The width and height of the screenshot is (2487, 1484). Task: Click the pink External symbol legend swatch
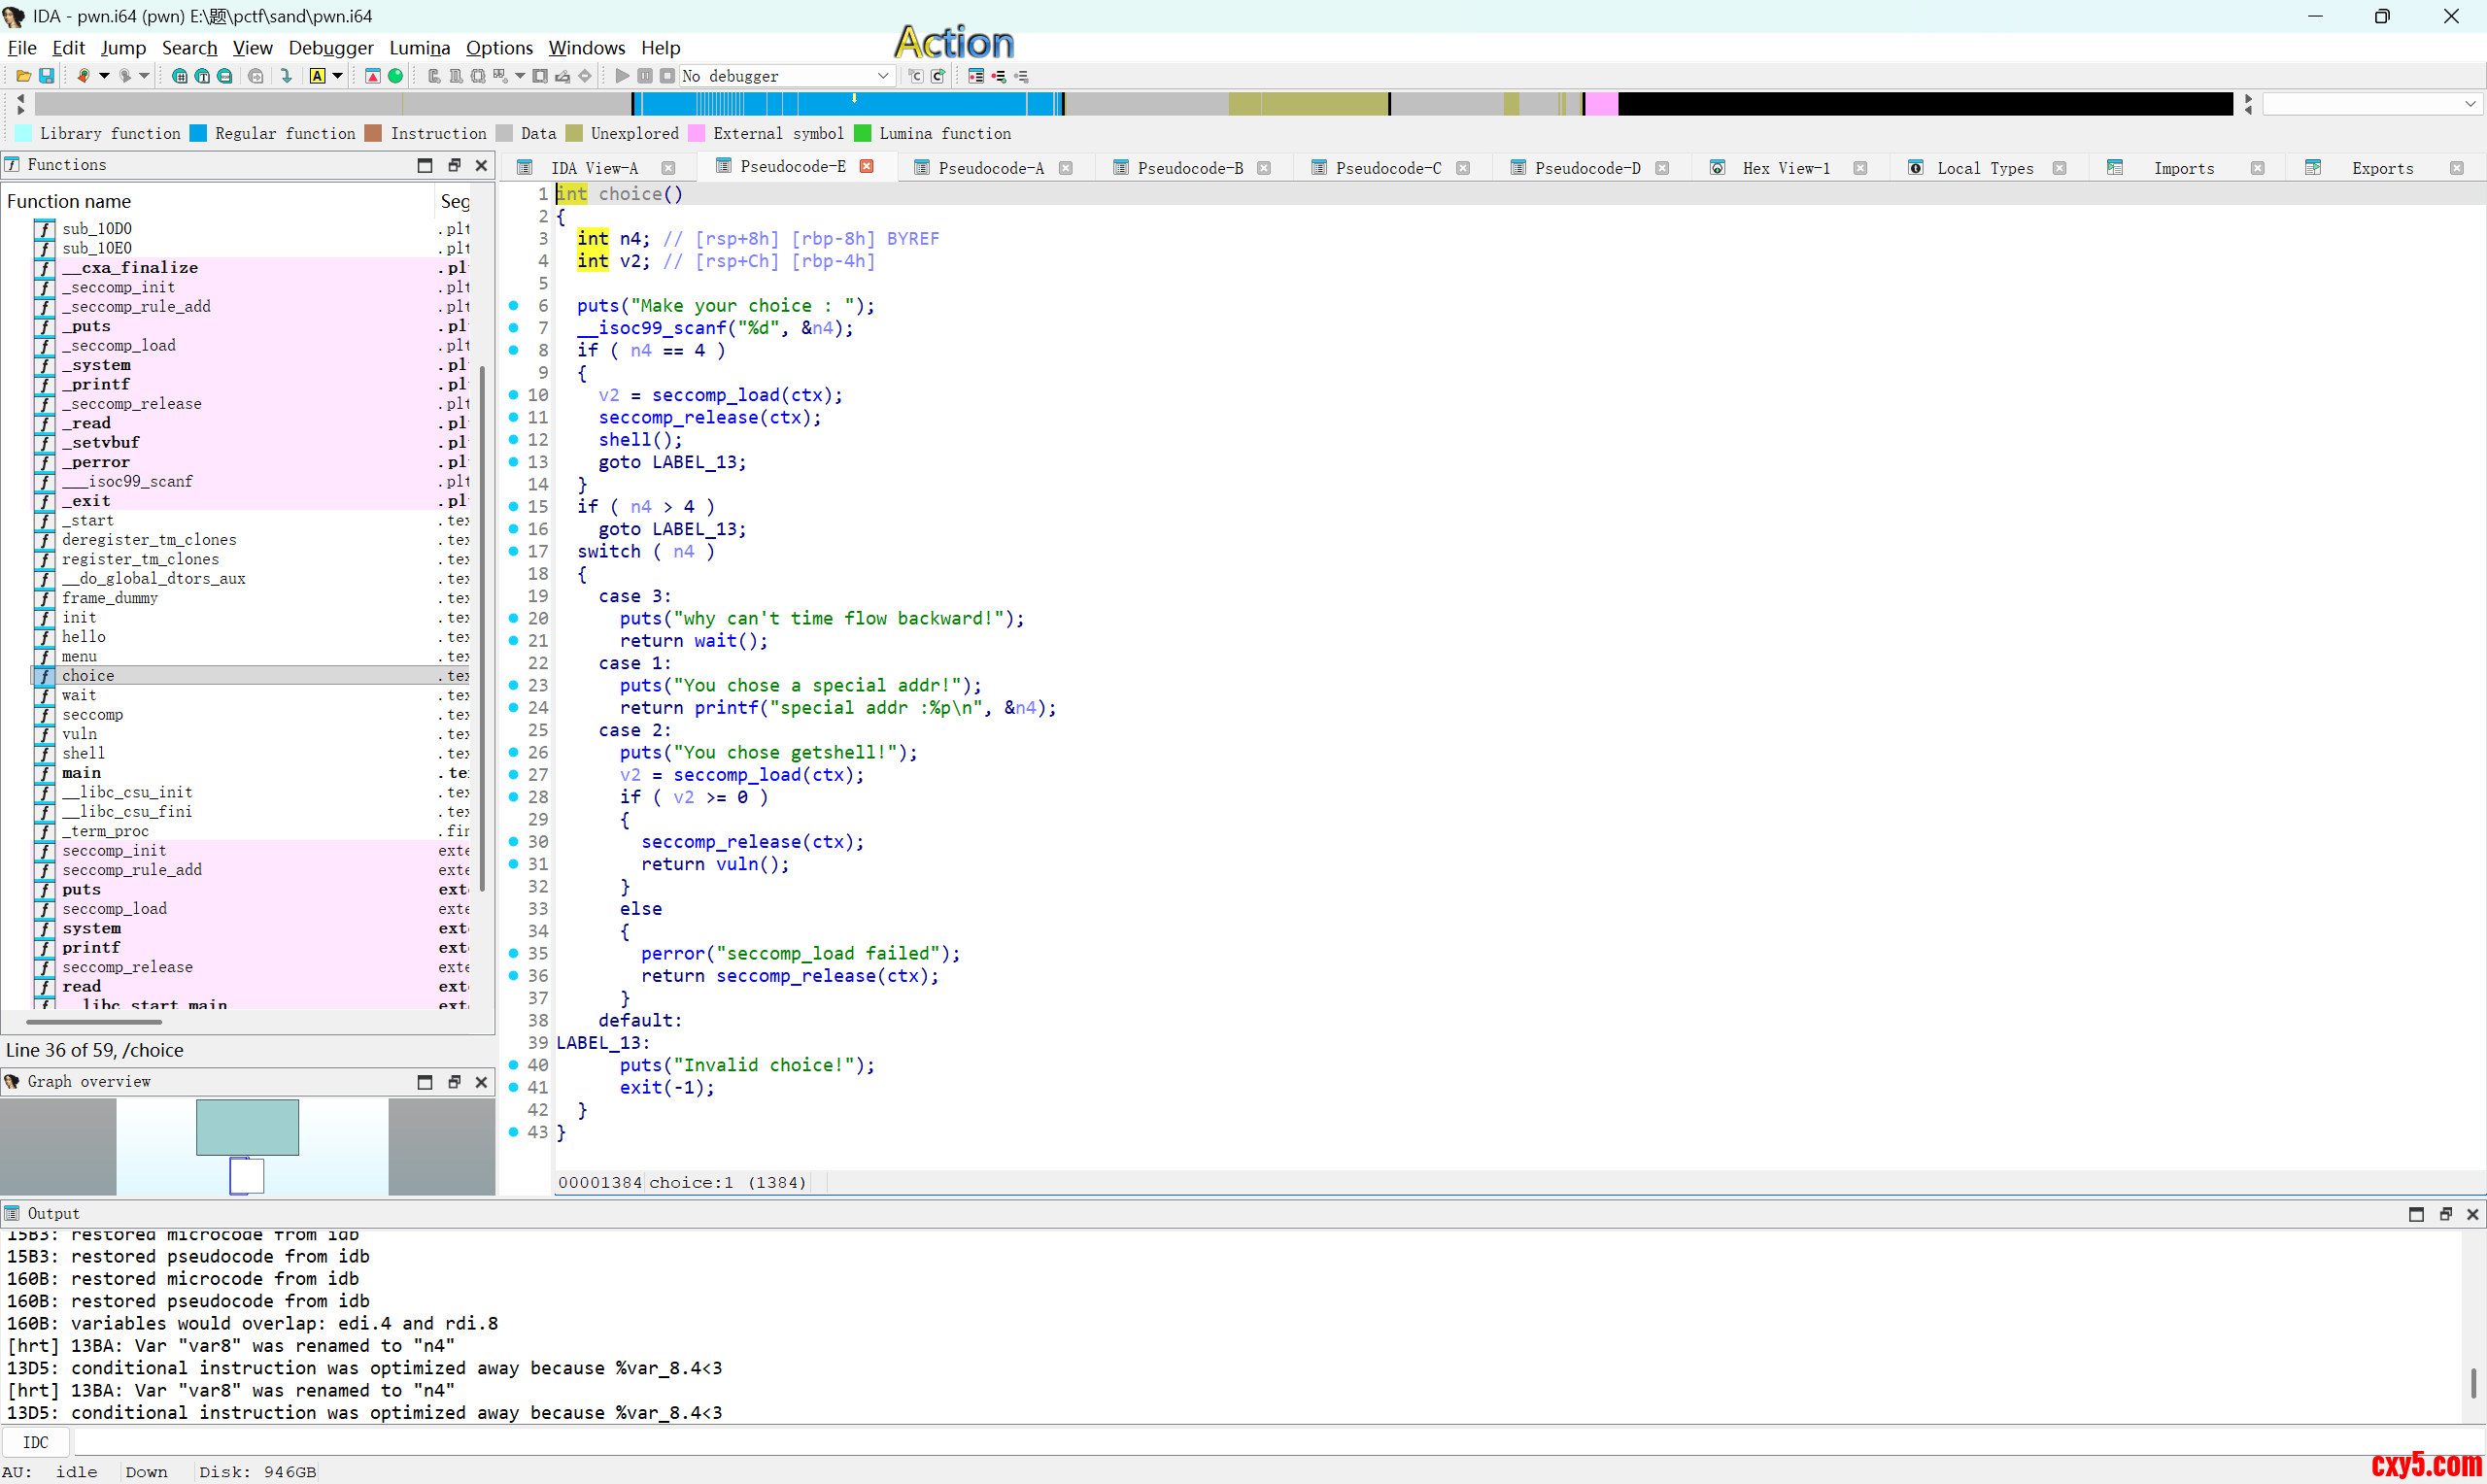697,134
